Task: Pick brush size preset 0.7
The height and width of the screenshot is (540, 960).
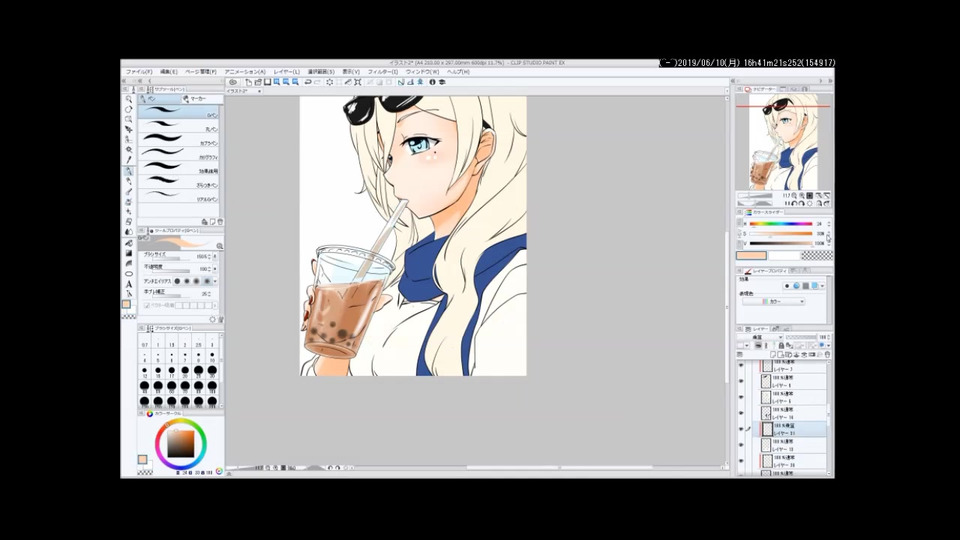Action: 144,341
